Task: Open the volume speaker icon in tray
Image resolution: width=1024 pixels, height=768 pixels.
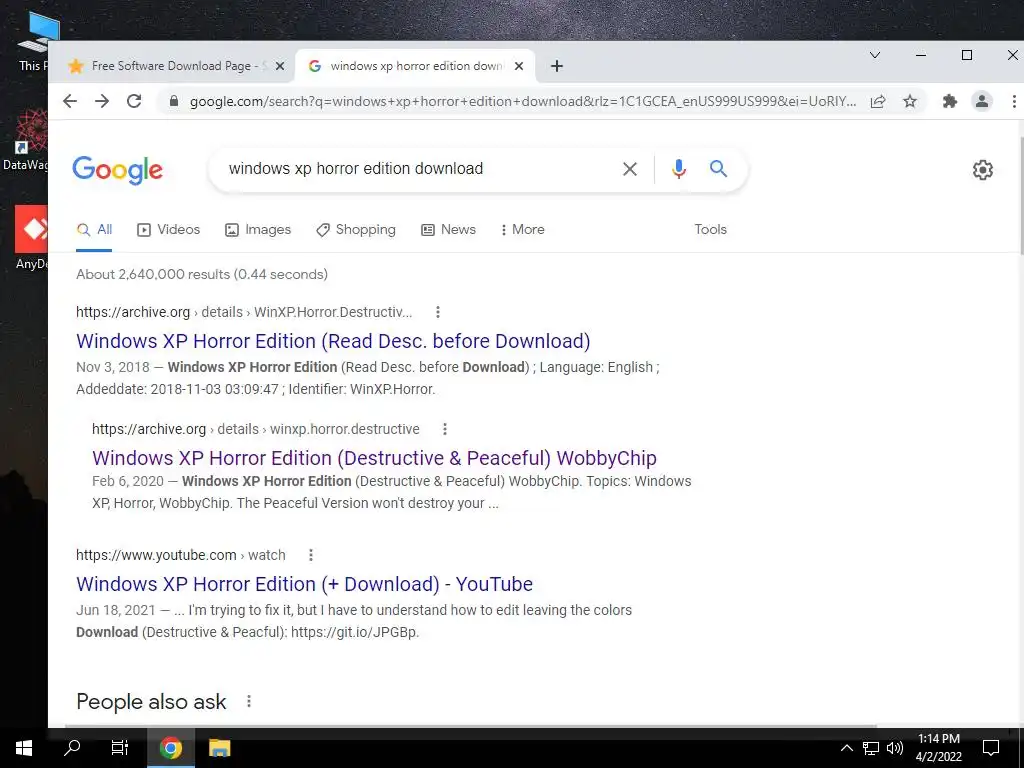Action: [895, 748]
